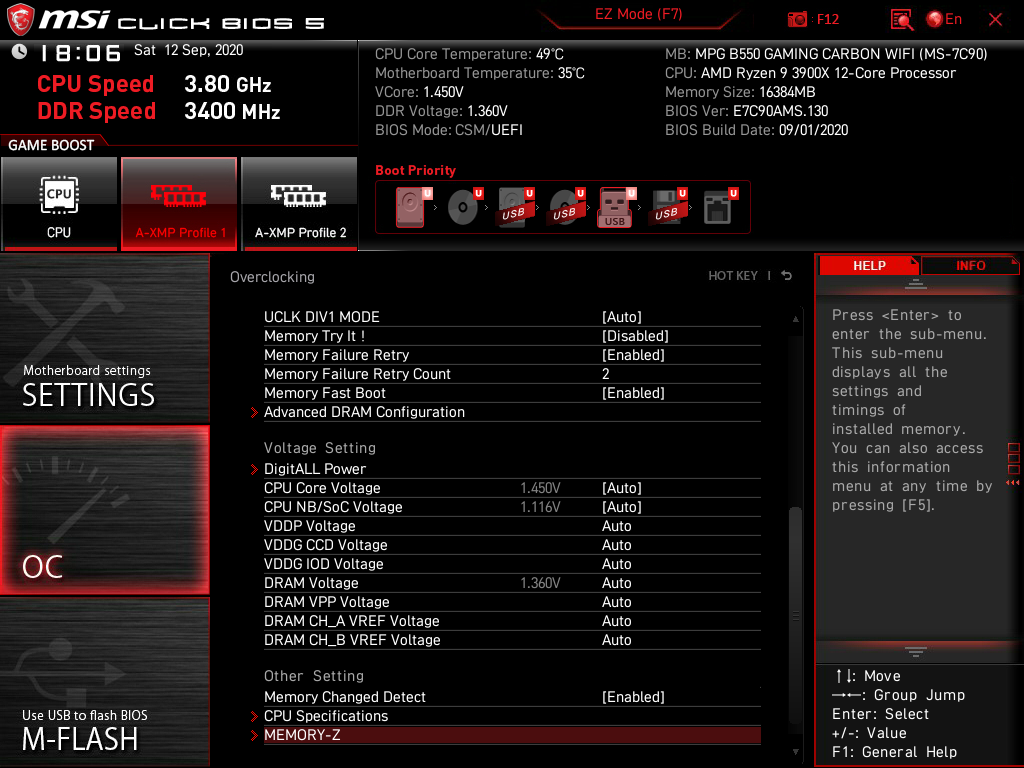Change Memory Try It ! [Disabled] value
The image size is (1024, 768).
pos(635,336)
